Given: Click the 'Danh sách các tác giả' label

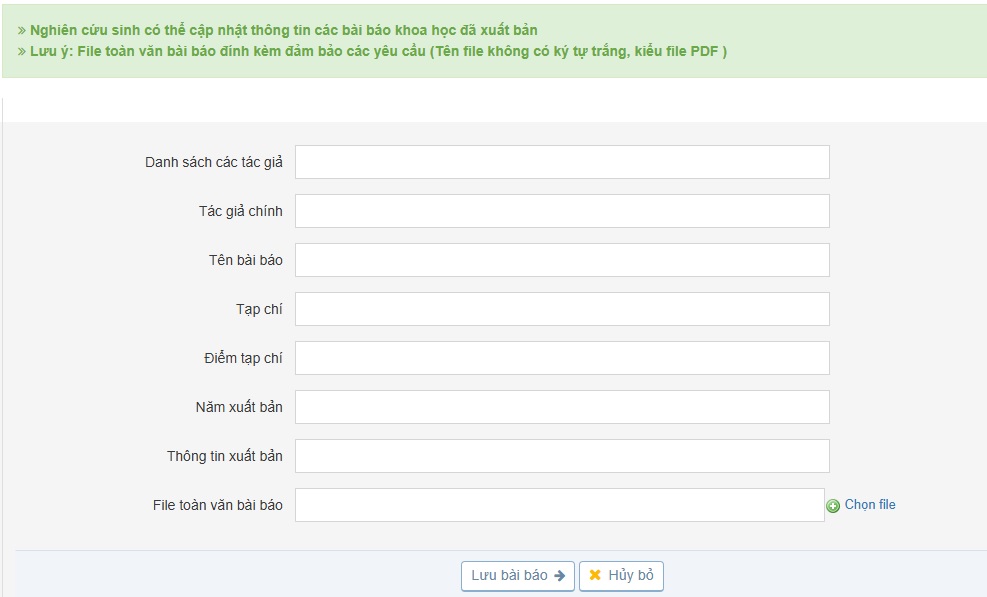Looking at the screenshot, I should [x=213, y=162].
